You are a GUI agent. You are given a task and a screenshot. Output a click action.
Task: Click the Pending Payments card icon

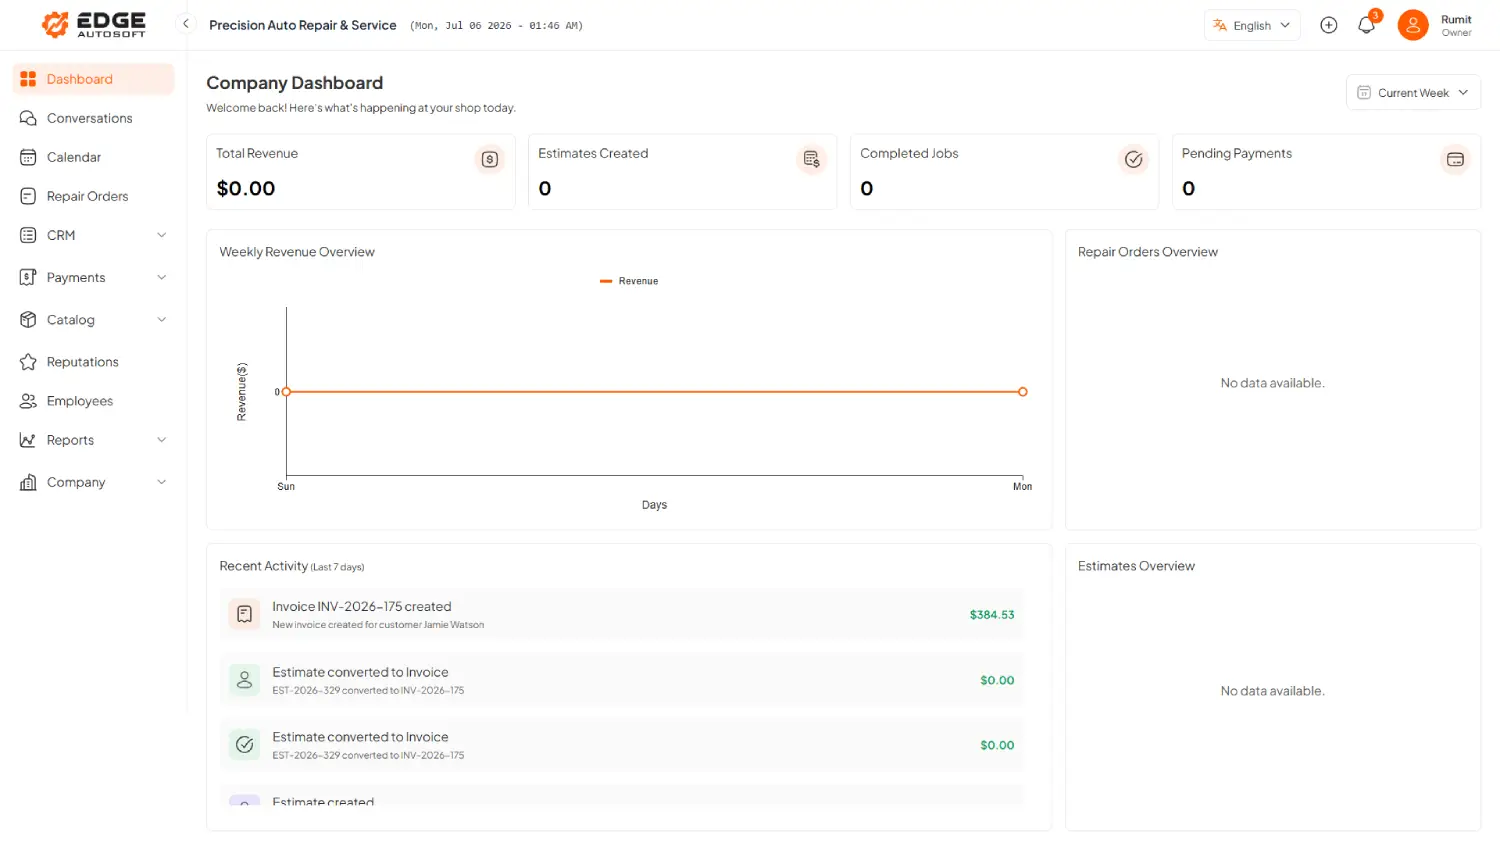point(1455,159)
